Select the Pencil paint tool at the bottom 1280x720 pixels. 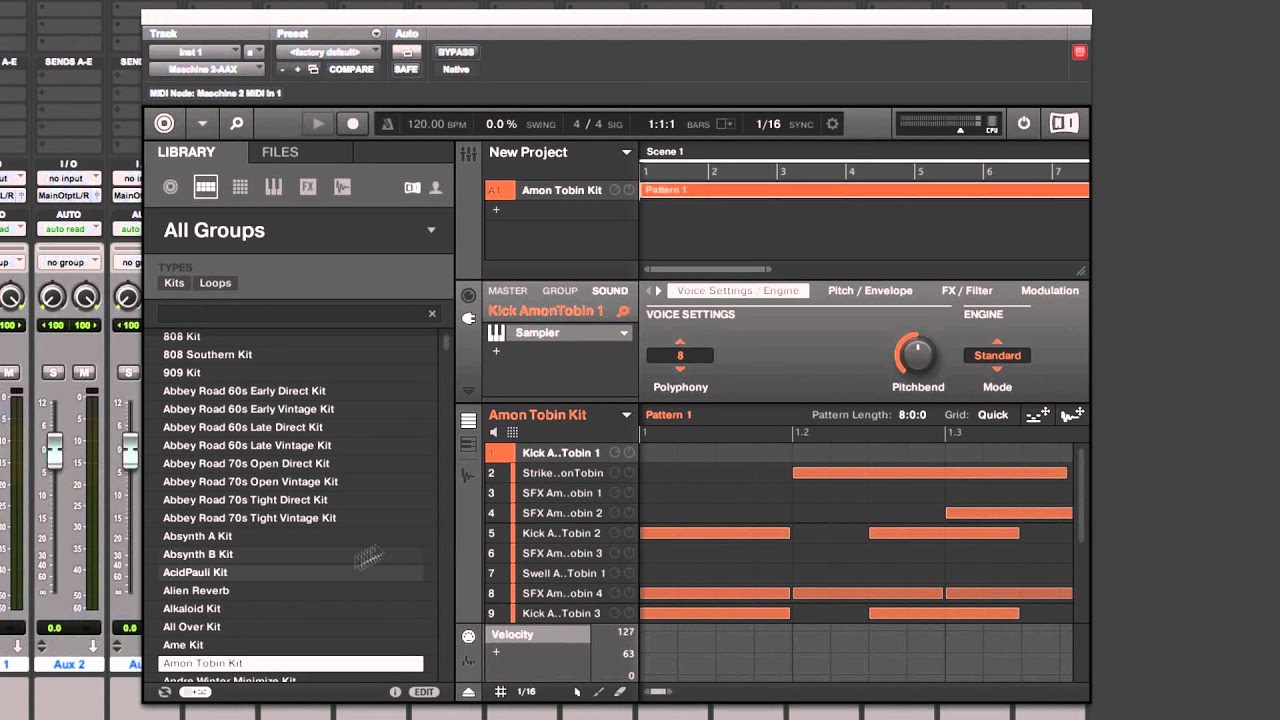[599, 692]
